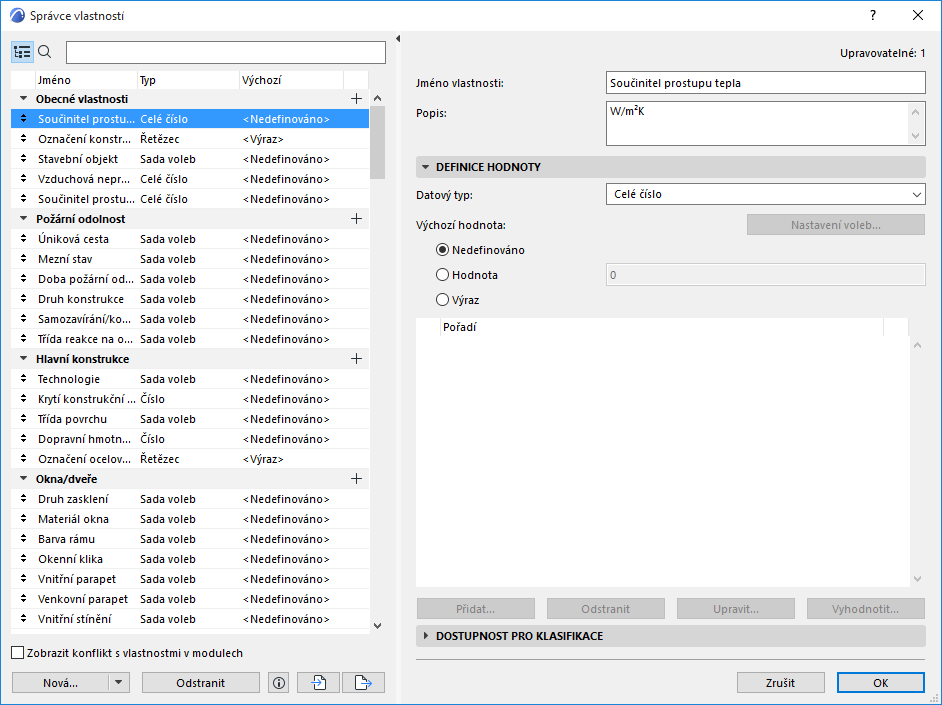Image resolution: width=942 pixels, height=705 pixels.
Task: Focus the search text field
Action: 226,52
